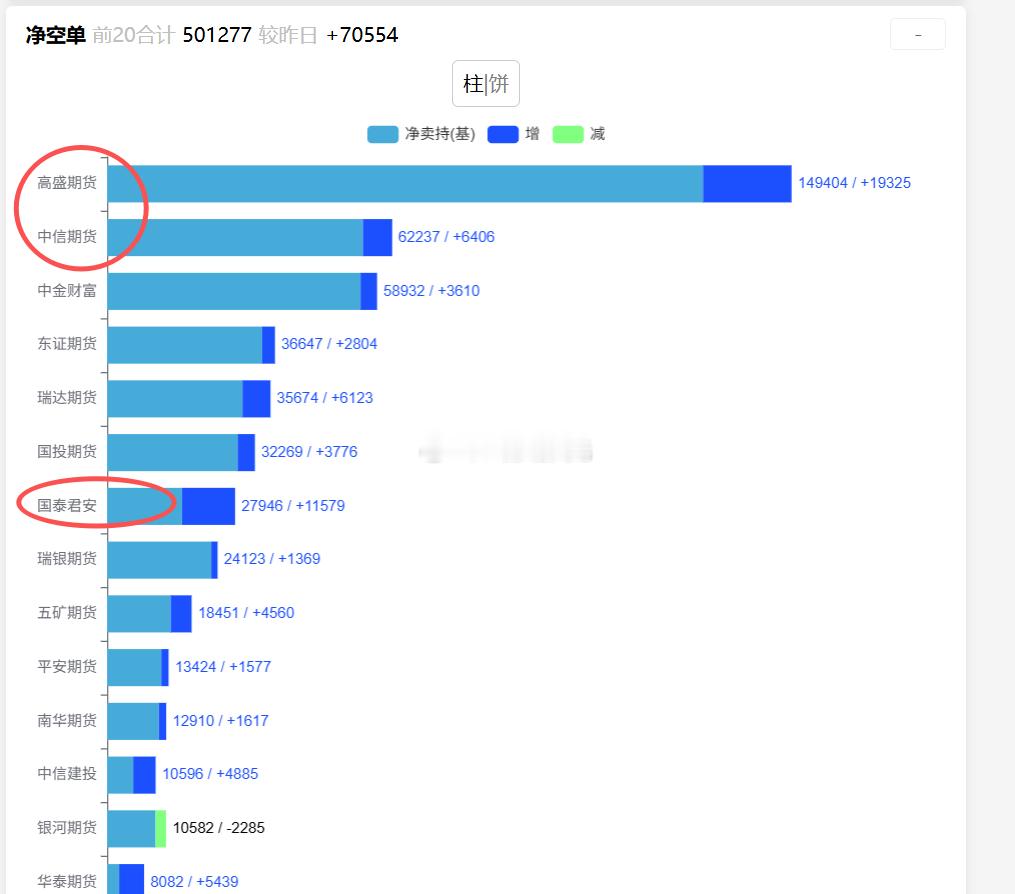
Task: Click the 149404 / +19325 value label
Action: point(854,183)
